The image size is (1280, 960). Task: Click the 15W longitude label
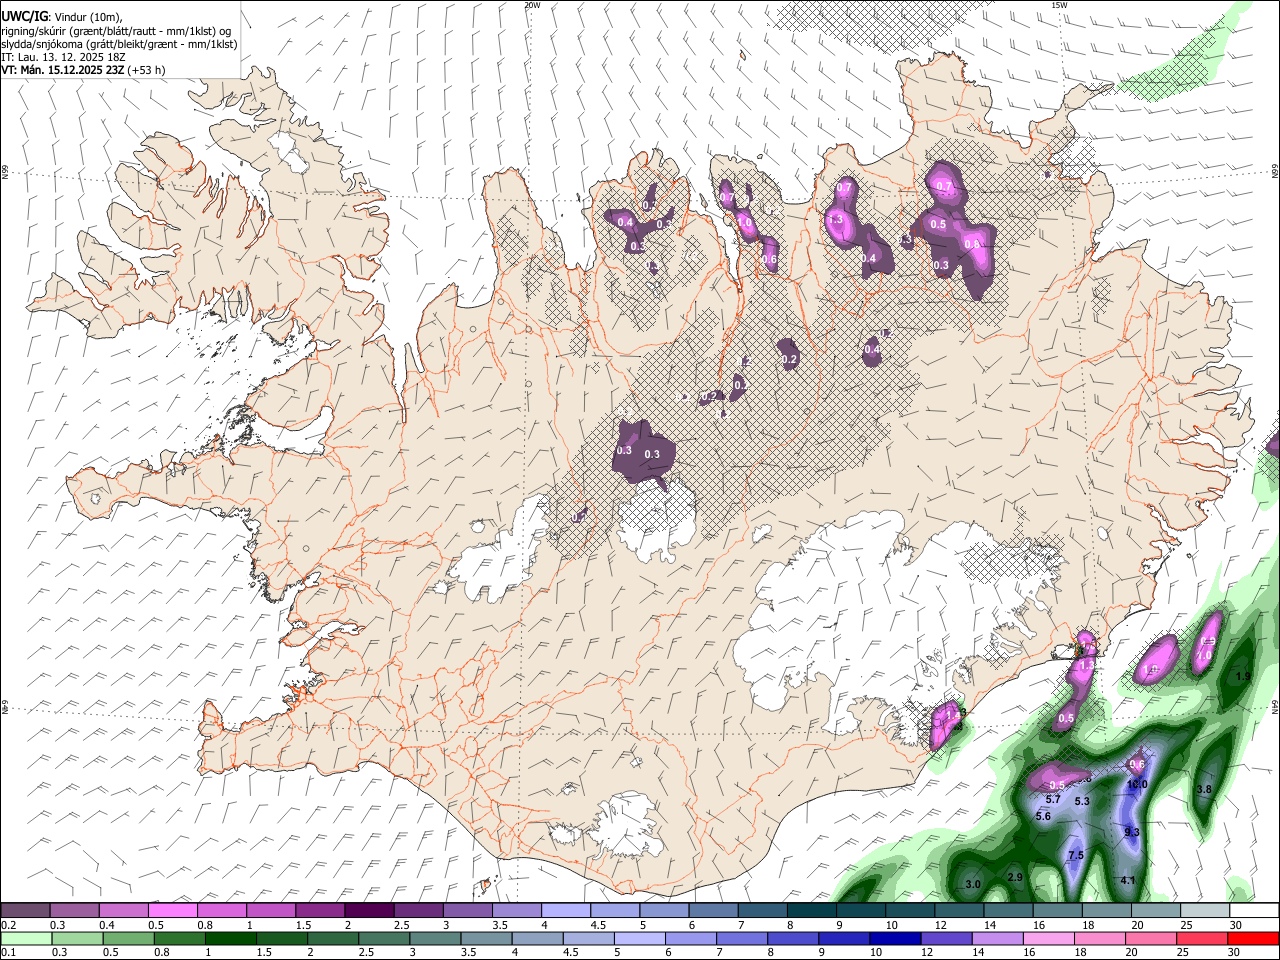tap(1059, 5)
